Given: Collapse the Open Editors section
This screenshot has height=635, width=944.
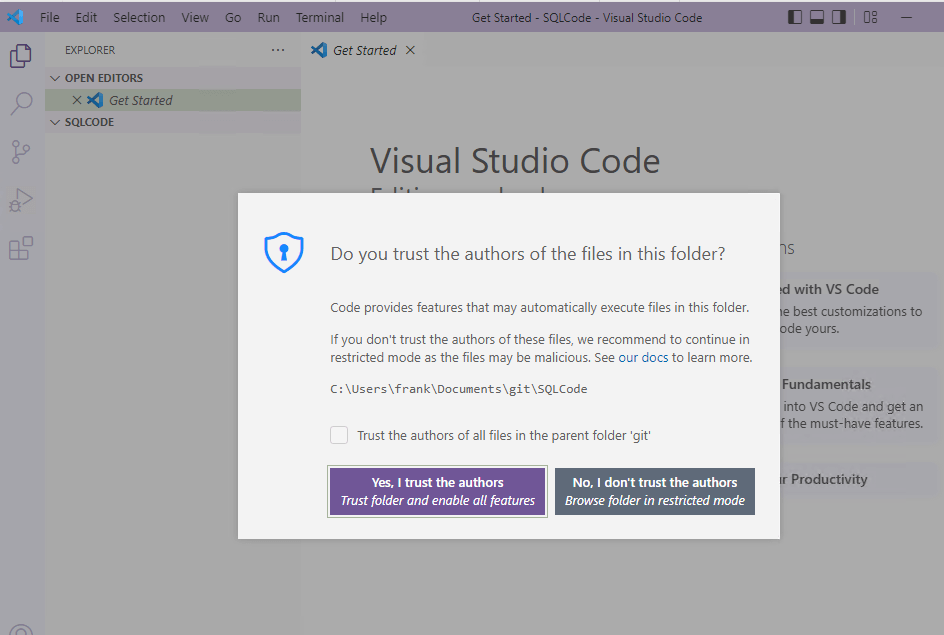Looking at the screenshot, I should coord(103,78).
